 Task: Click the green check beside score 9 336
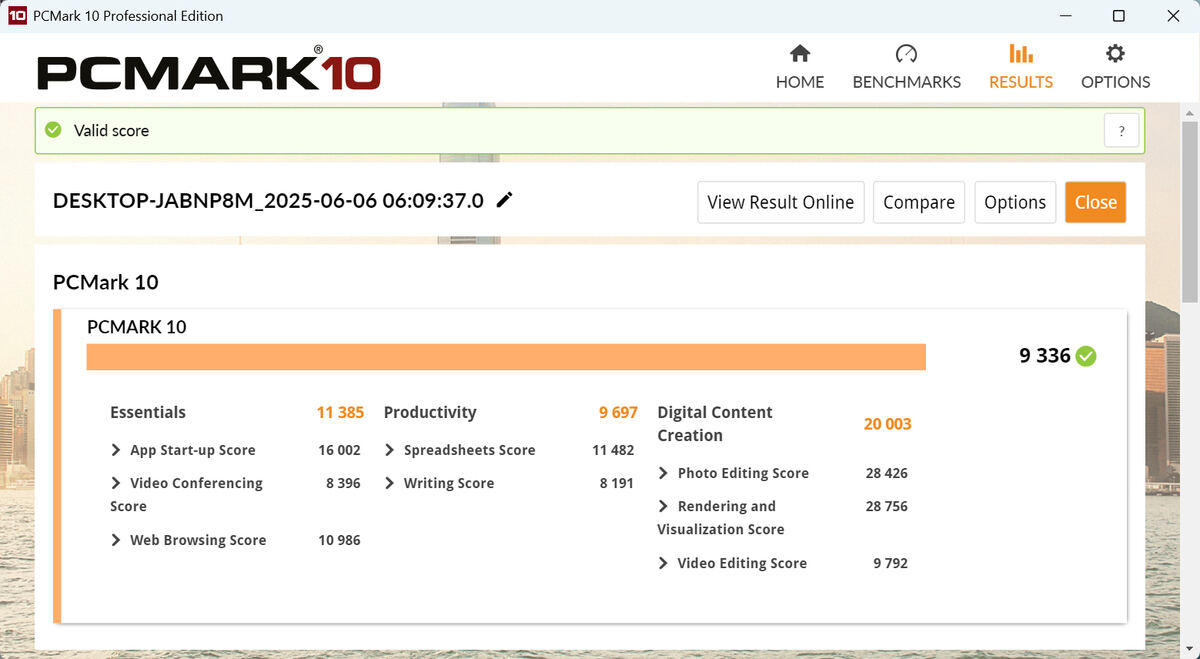[x=1086, y=356]
